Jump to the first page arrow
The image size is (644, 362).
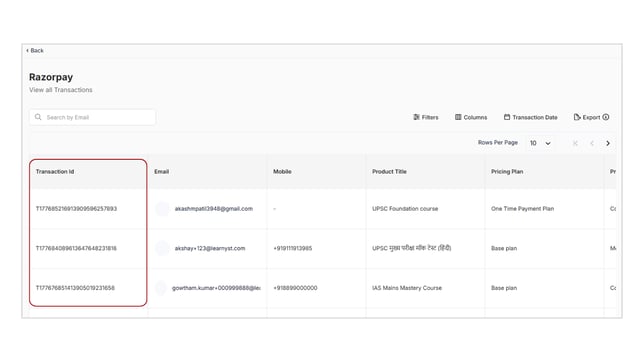[x=575, y=143]
